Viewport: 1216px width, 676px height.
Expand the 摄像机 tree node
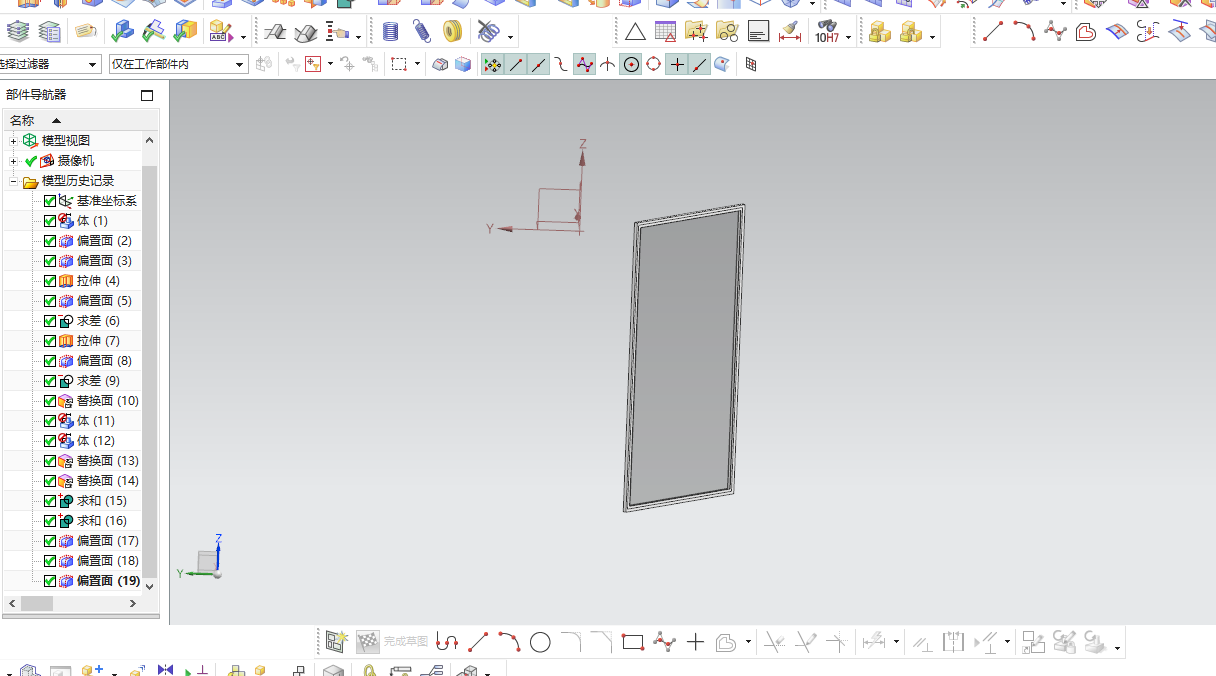point(14,161)
